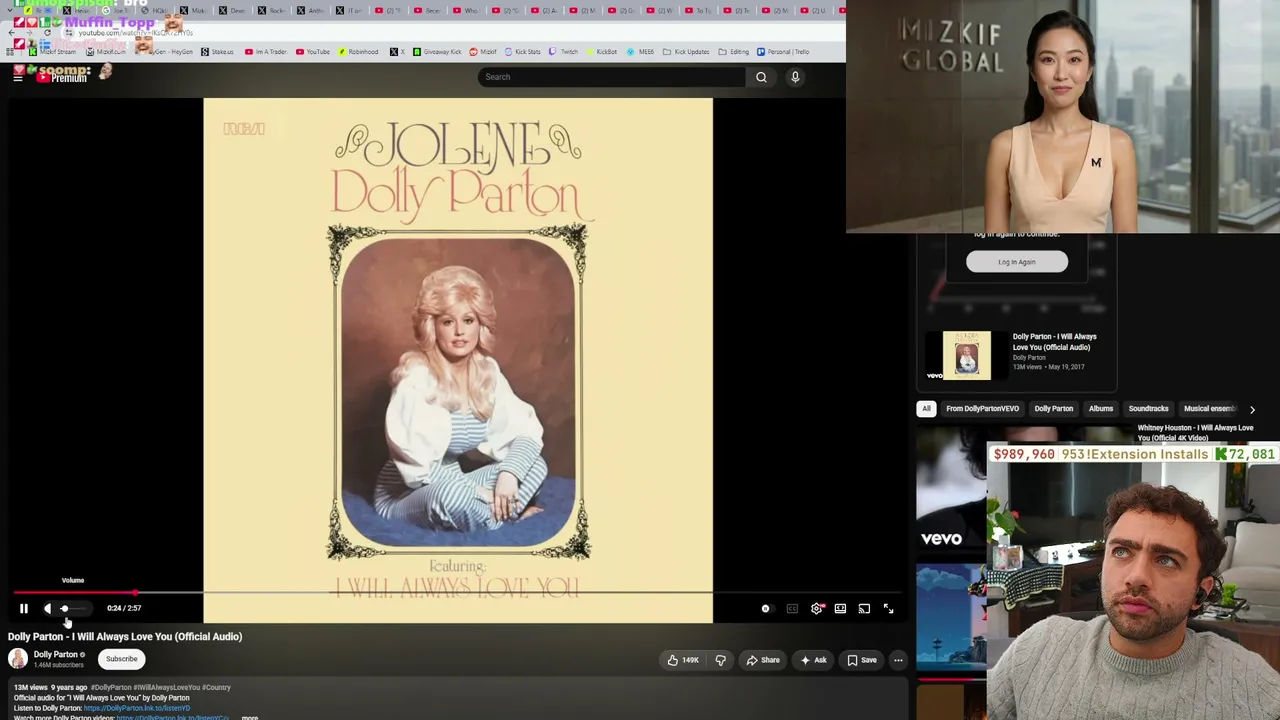Expand the description with '...more'

click(249, 717)
